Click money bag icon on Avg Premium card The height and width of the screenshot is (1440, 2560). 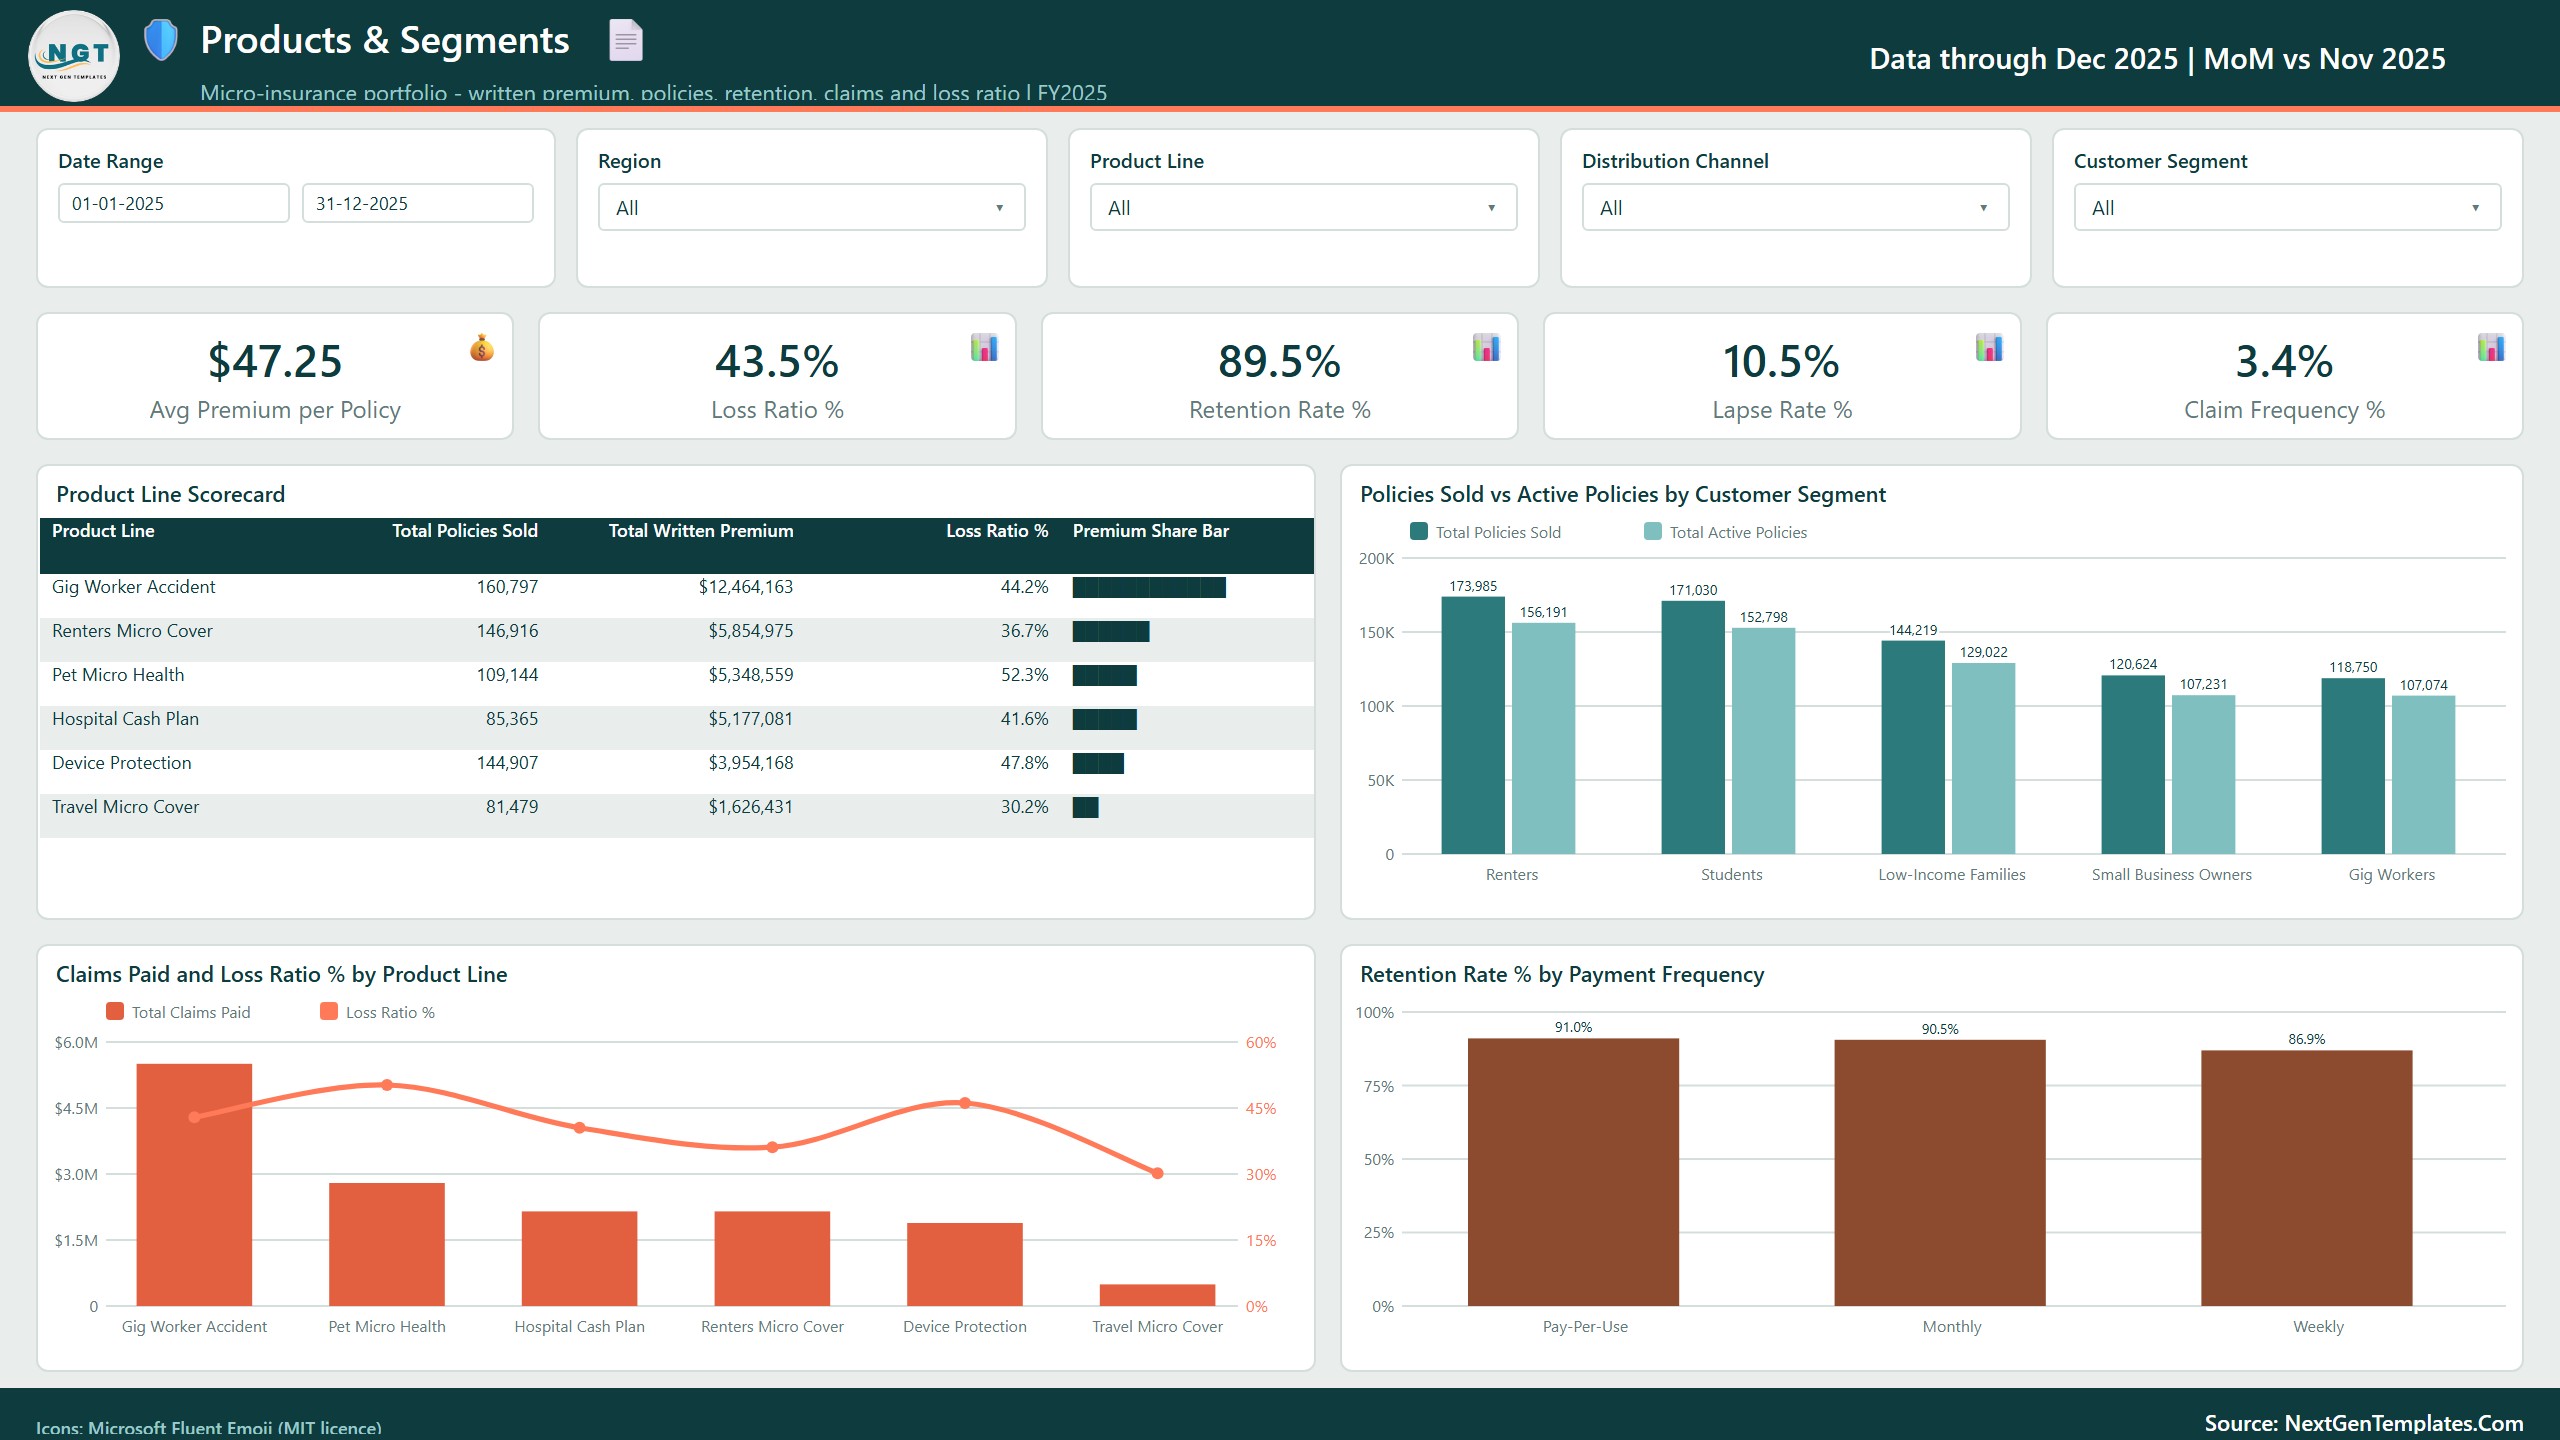point(482,347)
